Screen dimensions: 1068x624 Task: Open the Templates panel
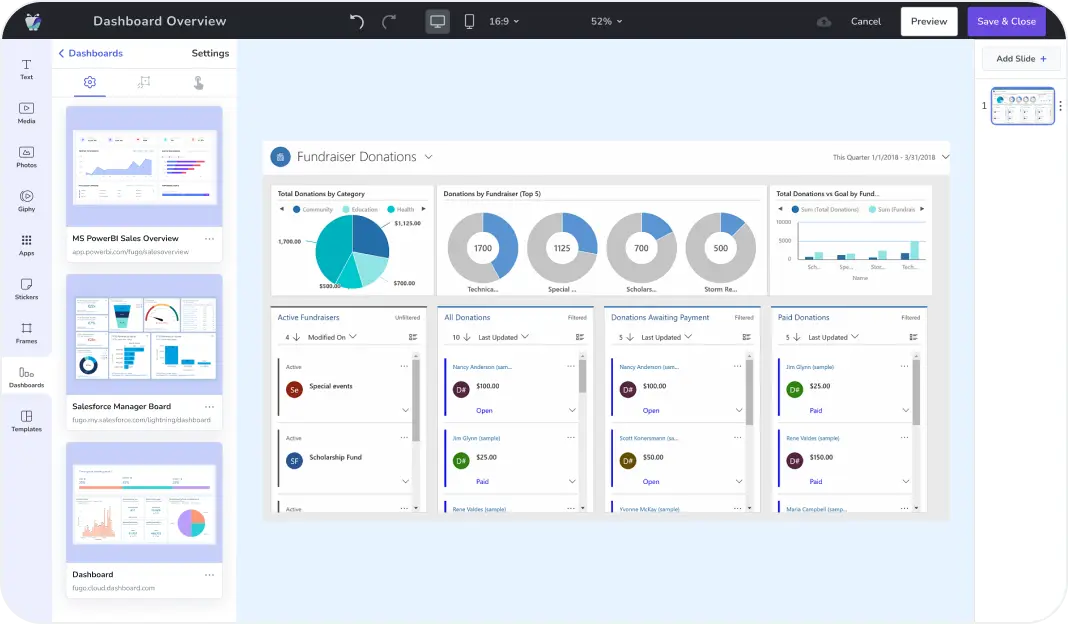pos(27,421)
